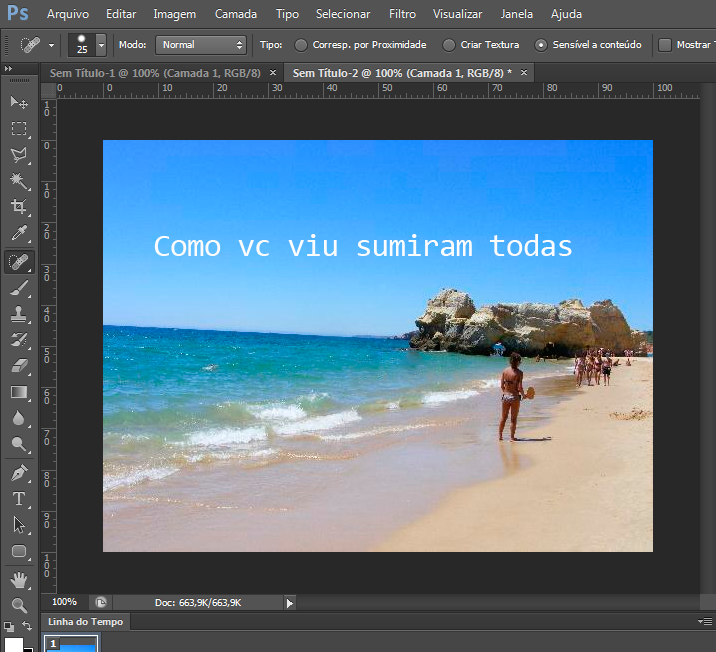Swap foreground and background colors
The height and width of the screenshot is (652, 716).
click(x=27, y=626)
